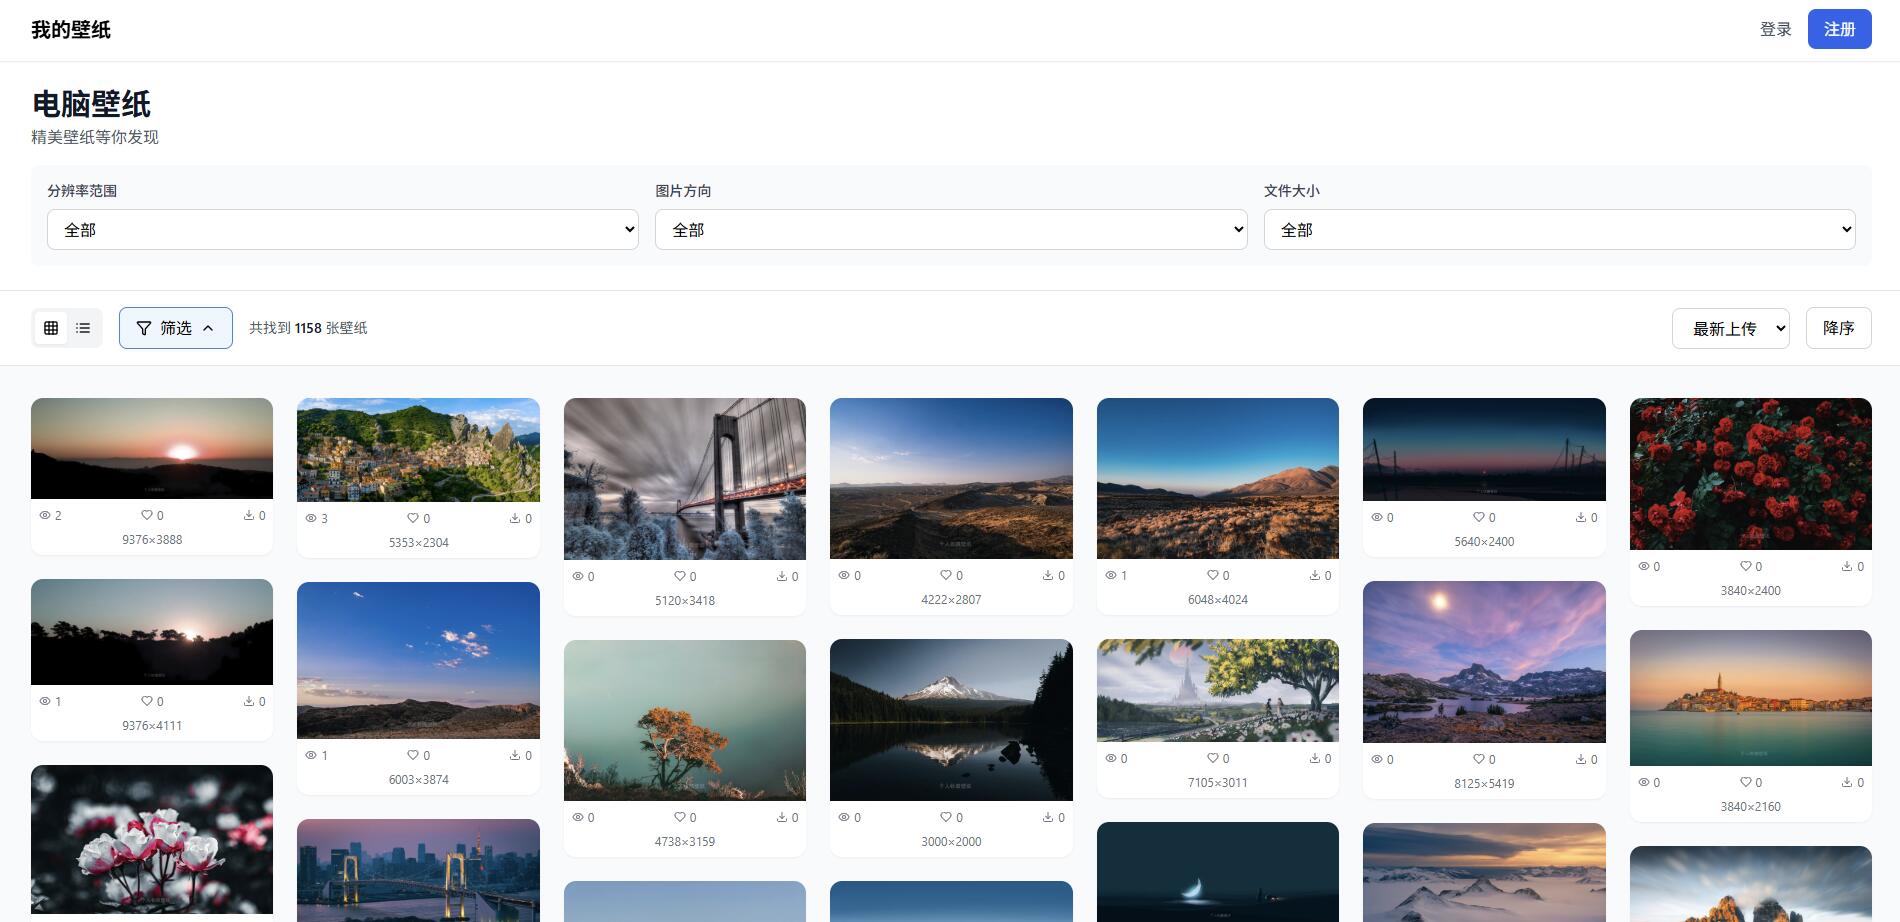Click the views eye icon on 5353×2304 card

(x=311, y=518)
